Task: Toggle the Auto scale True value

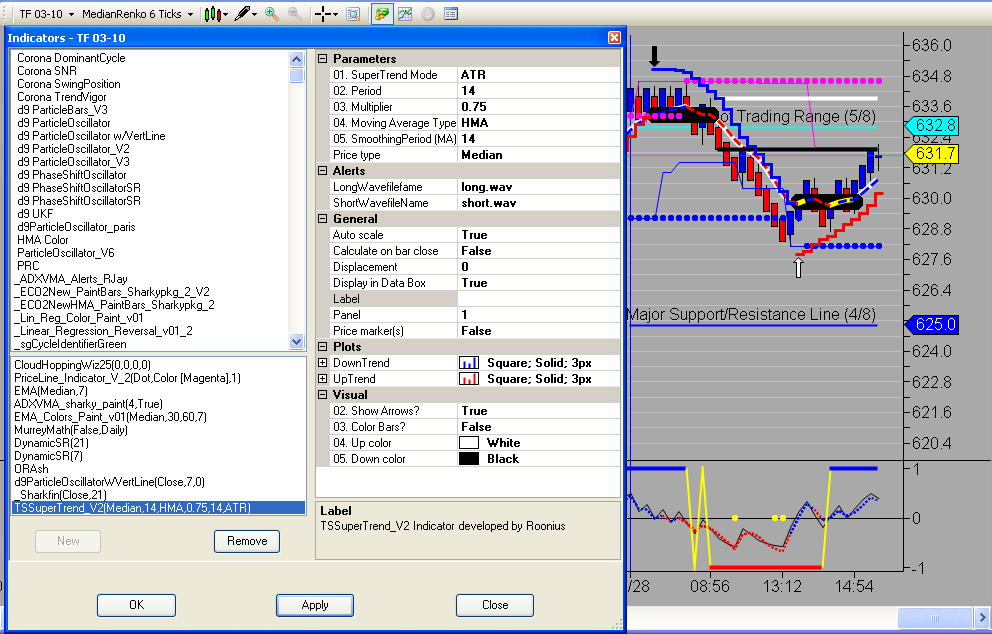Action: 538,235
